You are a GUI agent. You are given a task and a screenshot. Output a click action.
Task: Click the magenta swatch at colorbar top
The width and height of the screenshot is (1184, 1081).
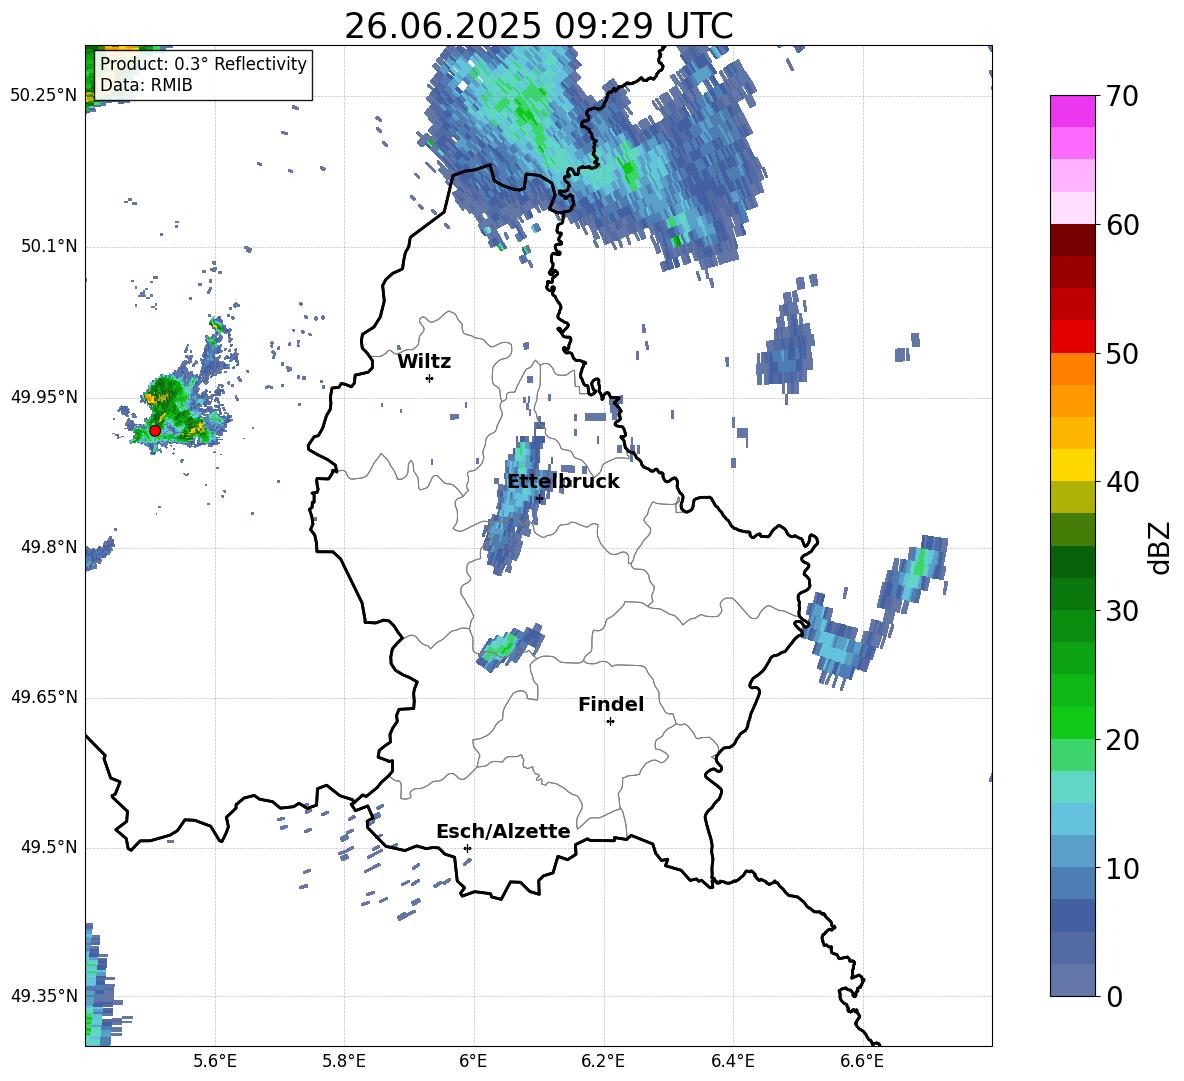(x=1072, y=111)
